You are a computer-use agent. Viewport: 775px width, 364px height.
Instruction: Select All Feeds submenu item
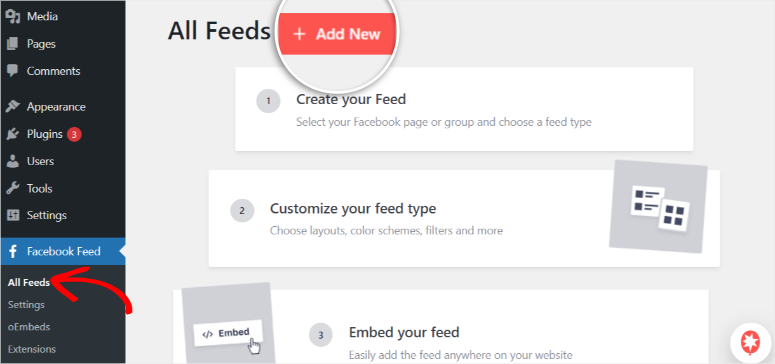pyautogui.click(x=29, y=283)
